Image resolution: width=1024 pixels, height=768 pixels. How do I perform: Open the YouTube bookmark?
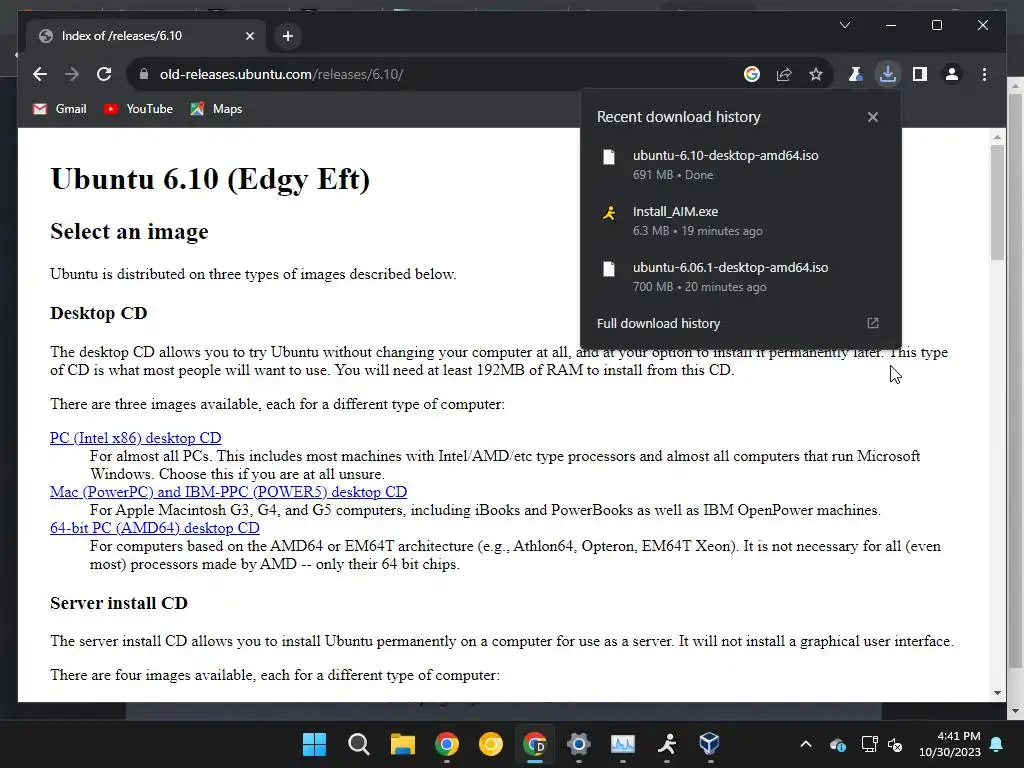click(x=138, y=109)
